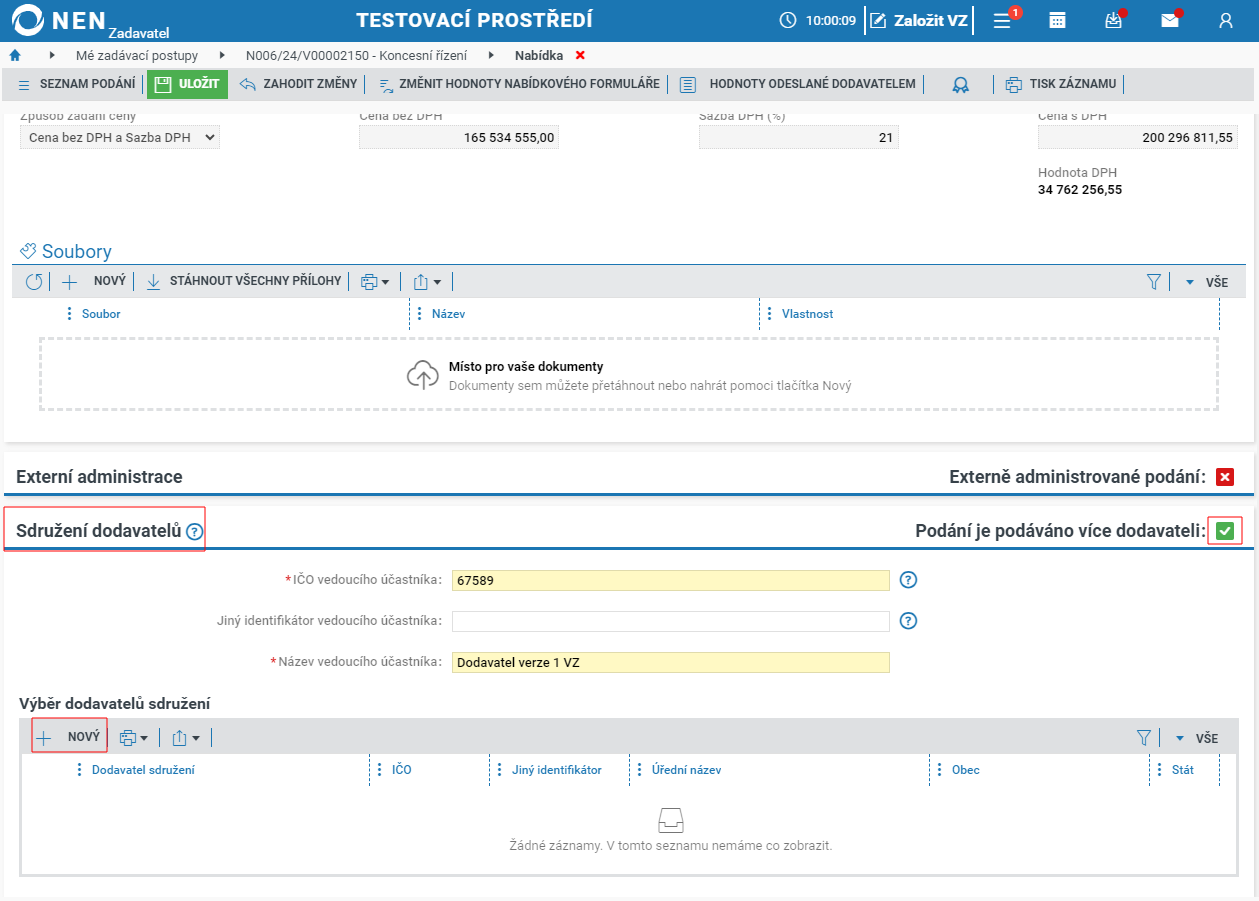Image resolution: width=1259 pixels, height=901 pixels.
Task: Open SEZNAM PODÁNÍ in toolbar
Action: click(76, 84)
